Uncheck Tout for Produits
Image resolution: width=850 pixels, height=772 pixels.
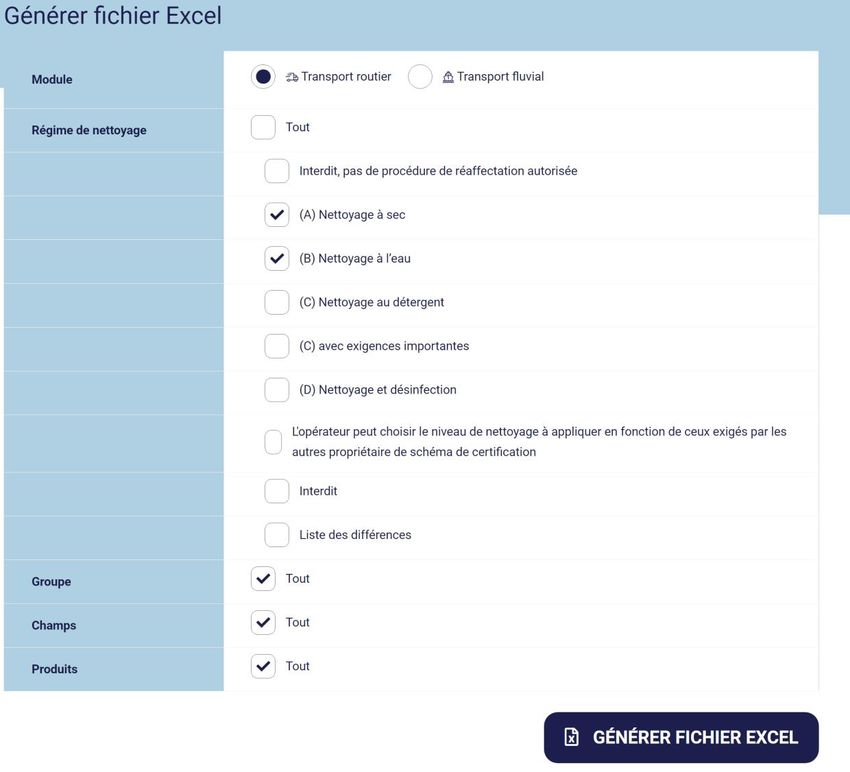[263, 666]
